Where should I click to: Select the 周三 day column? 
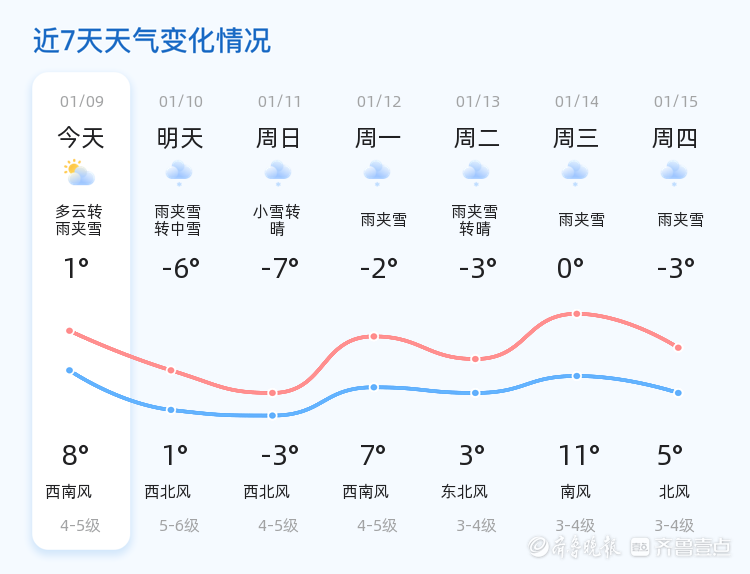576,137
